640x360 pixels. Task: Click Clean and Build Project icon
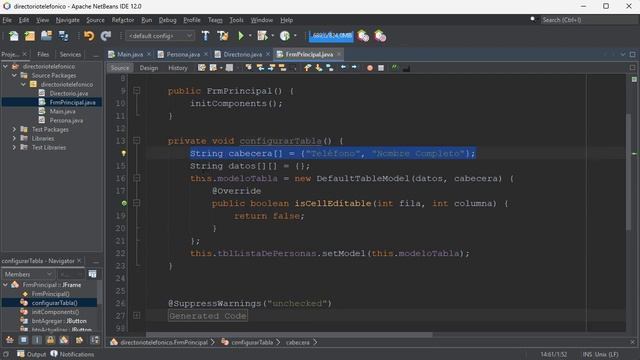(223, 36)
